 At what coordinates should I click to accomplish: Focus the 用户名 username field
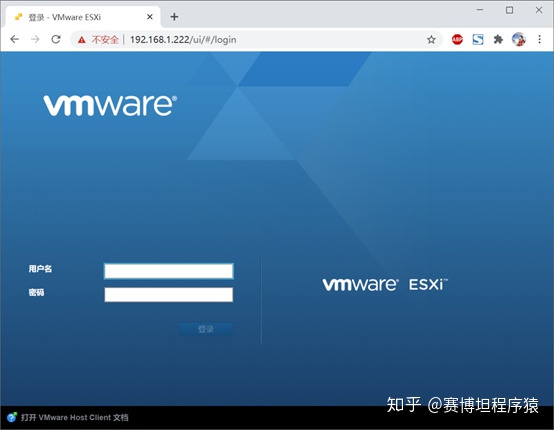coord(169,271)
